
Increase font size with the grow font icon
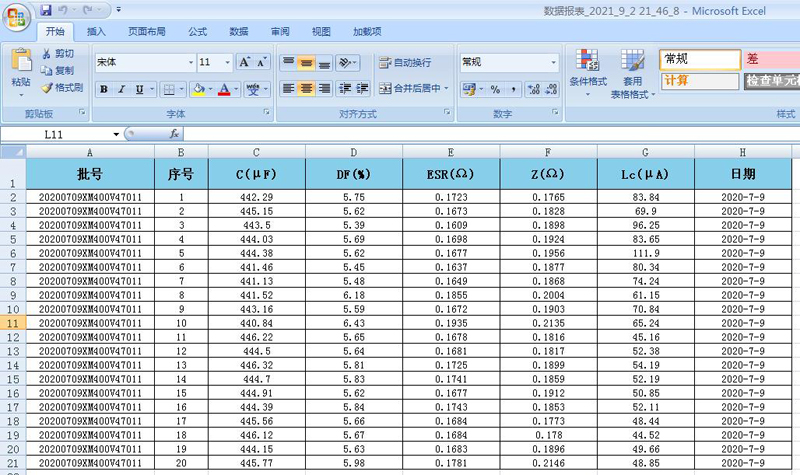coord(245,62)
